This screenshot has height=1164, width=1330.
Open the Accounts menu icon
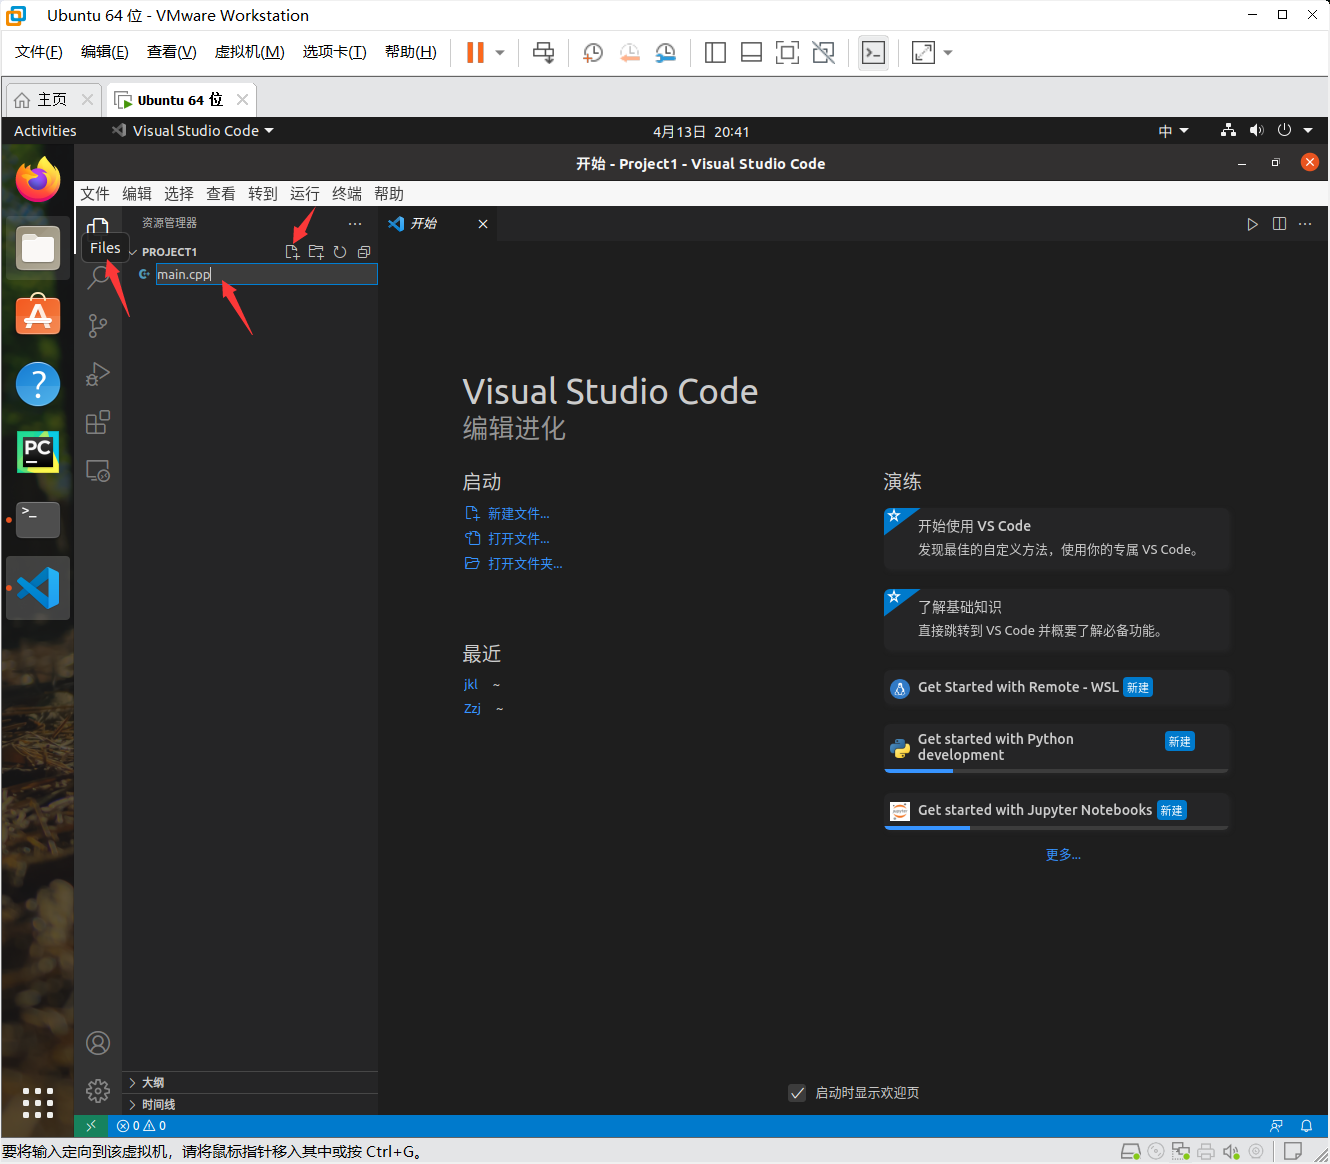point(98,1043)
